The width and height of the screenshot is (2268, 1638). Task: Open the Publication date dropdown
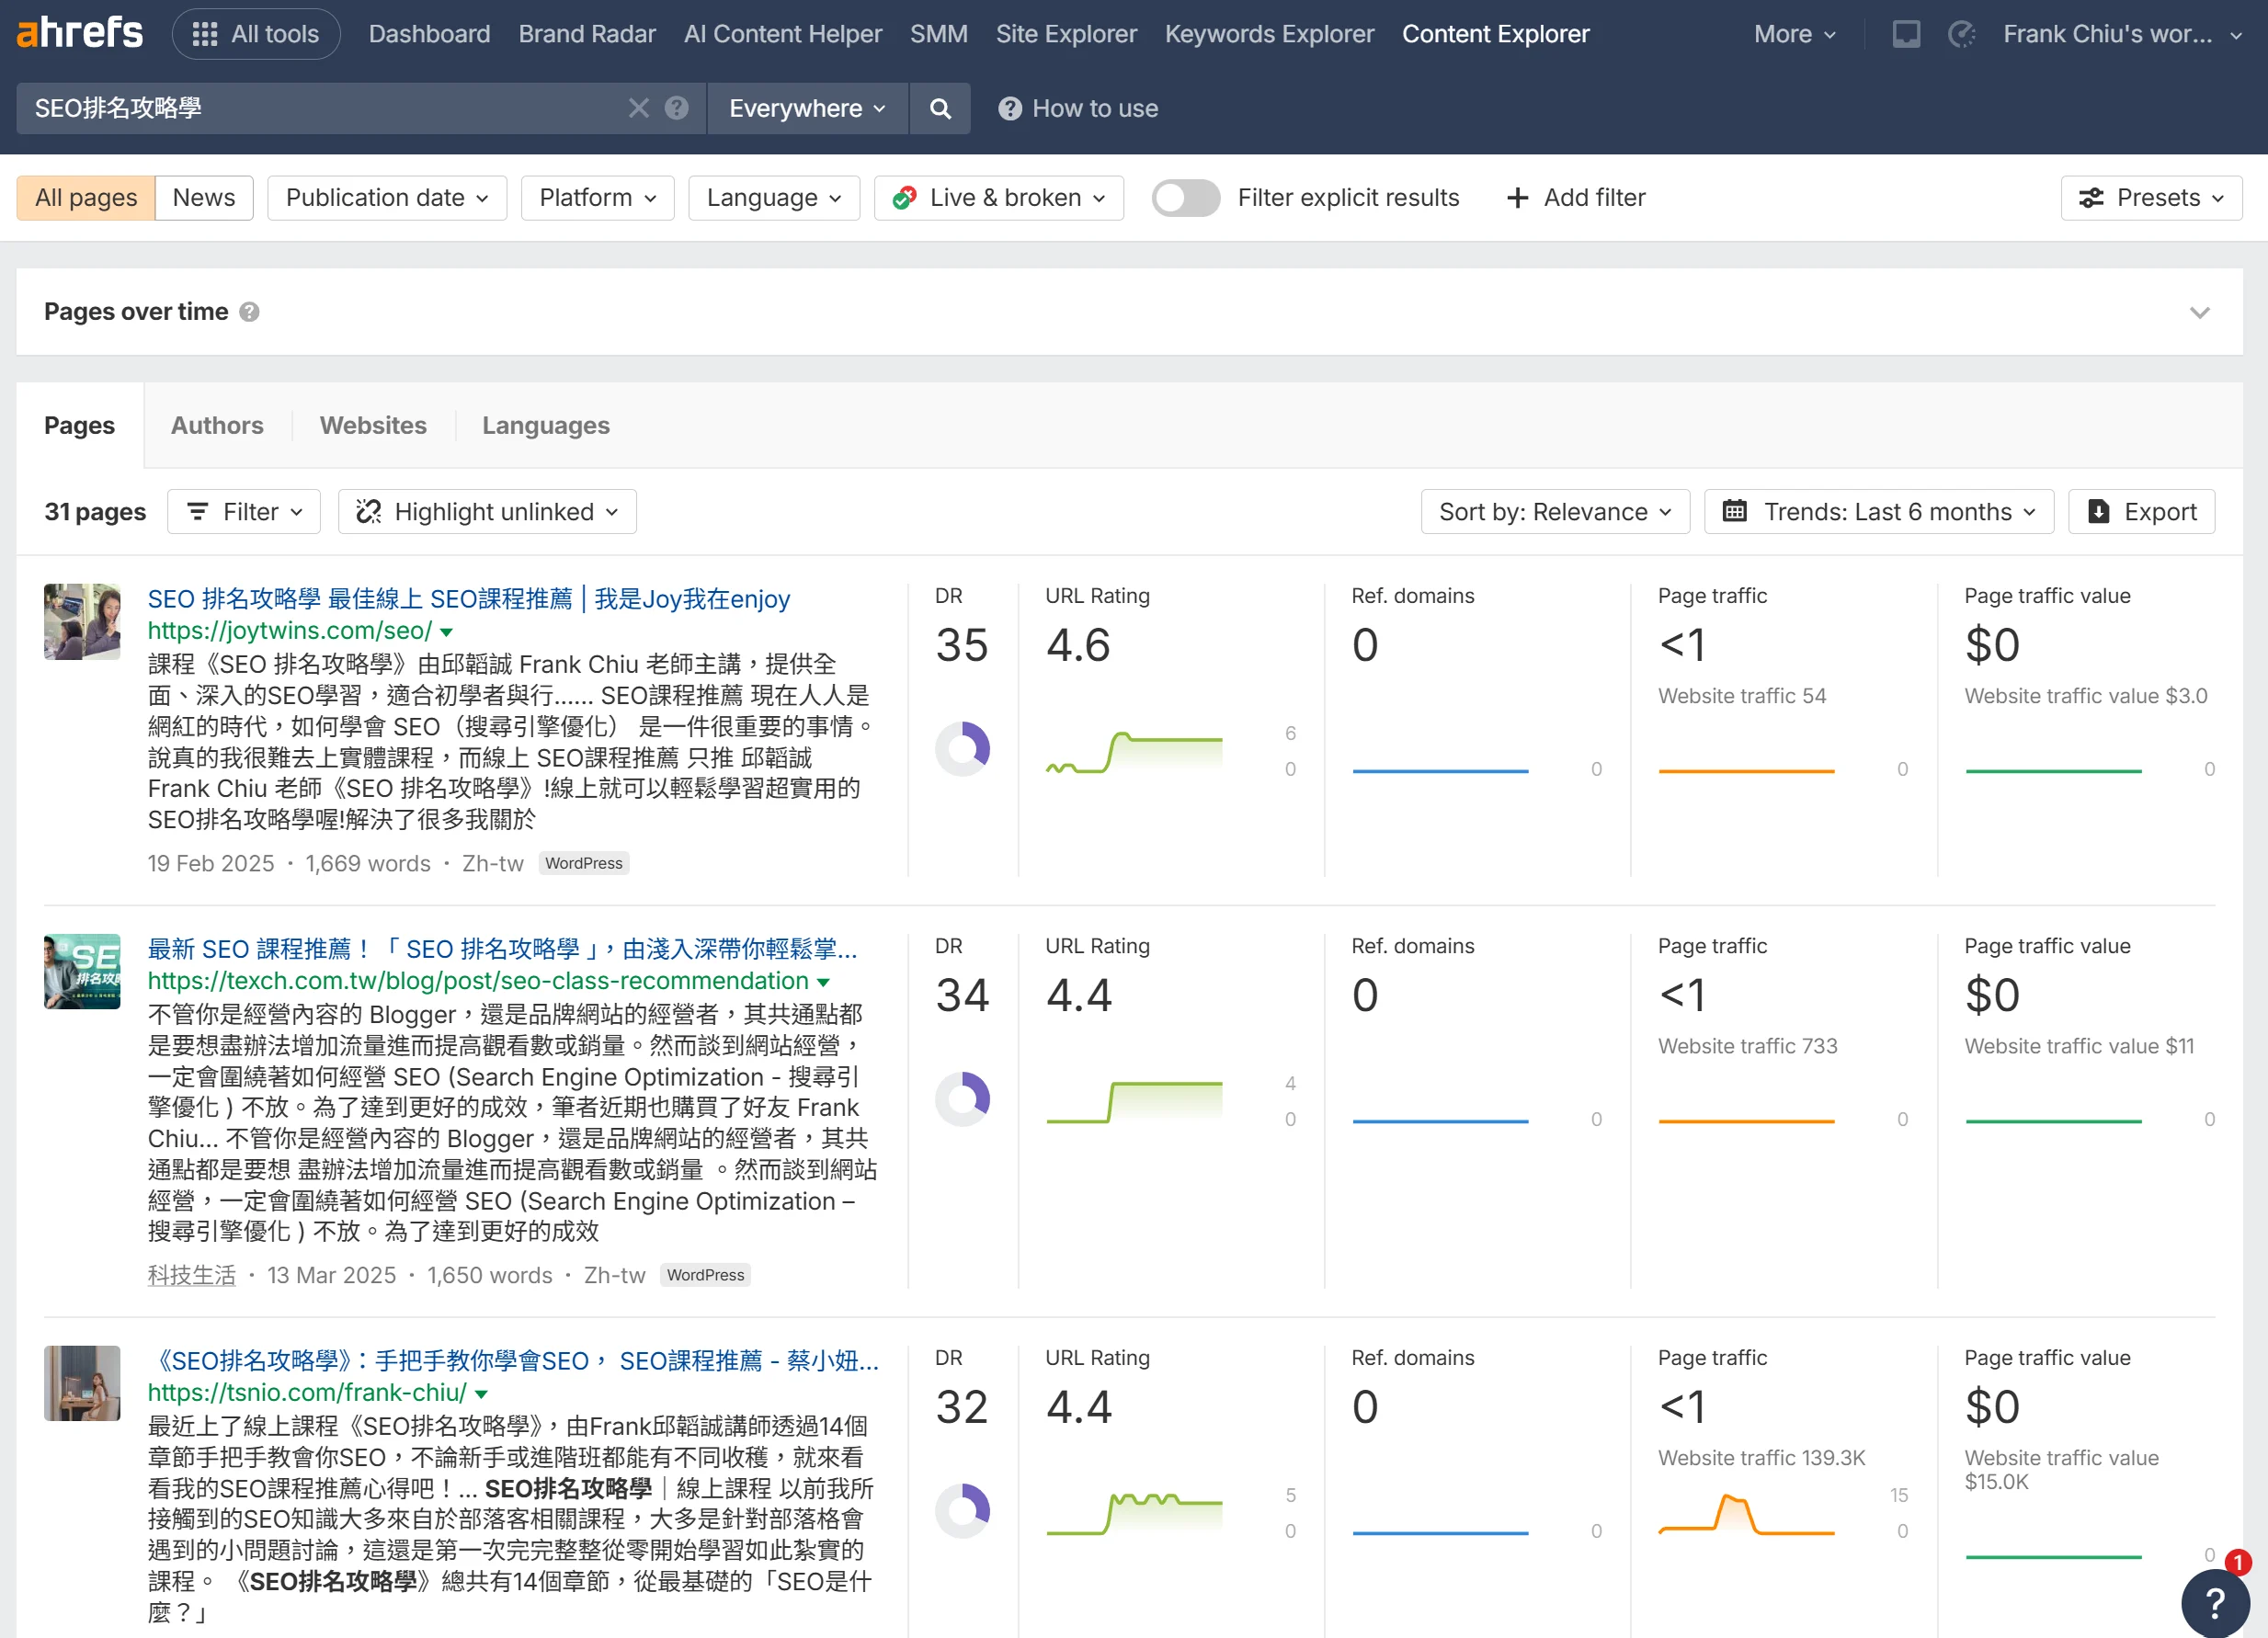click(x=387, y=198)
